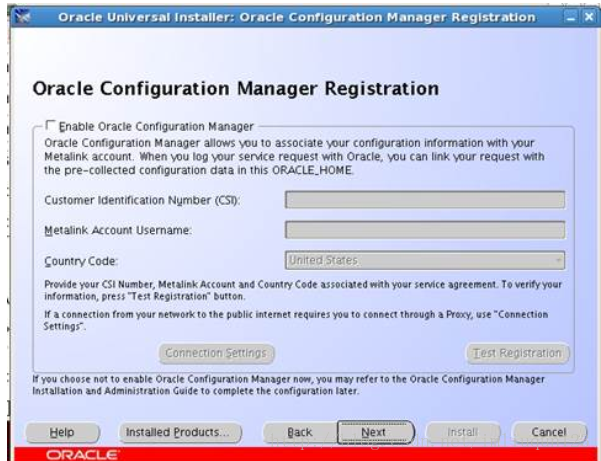Open Help for this installer page

[62, 432]
